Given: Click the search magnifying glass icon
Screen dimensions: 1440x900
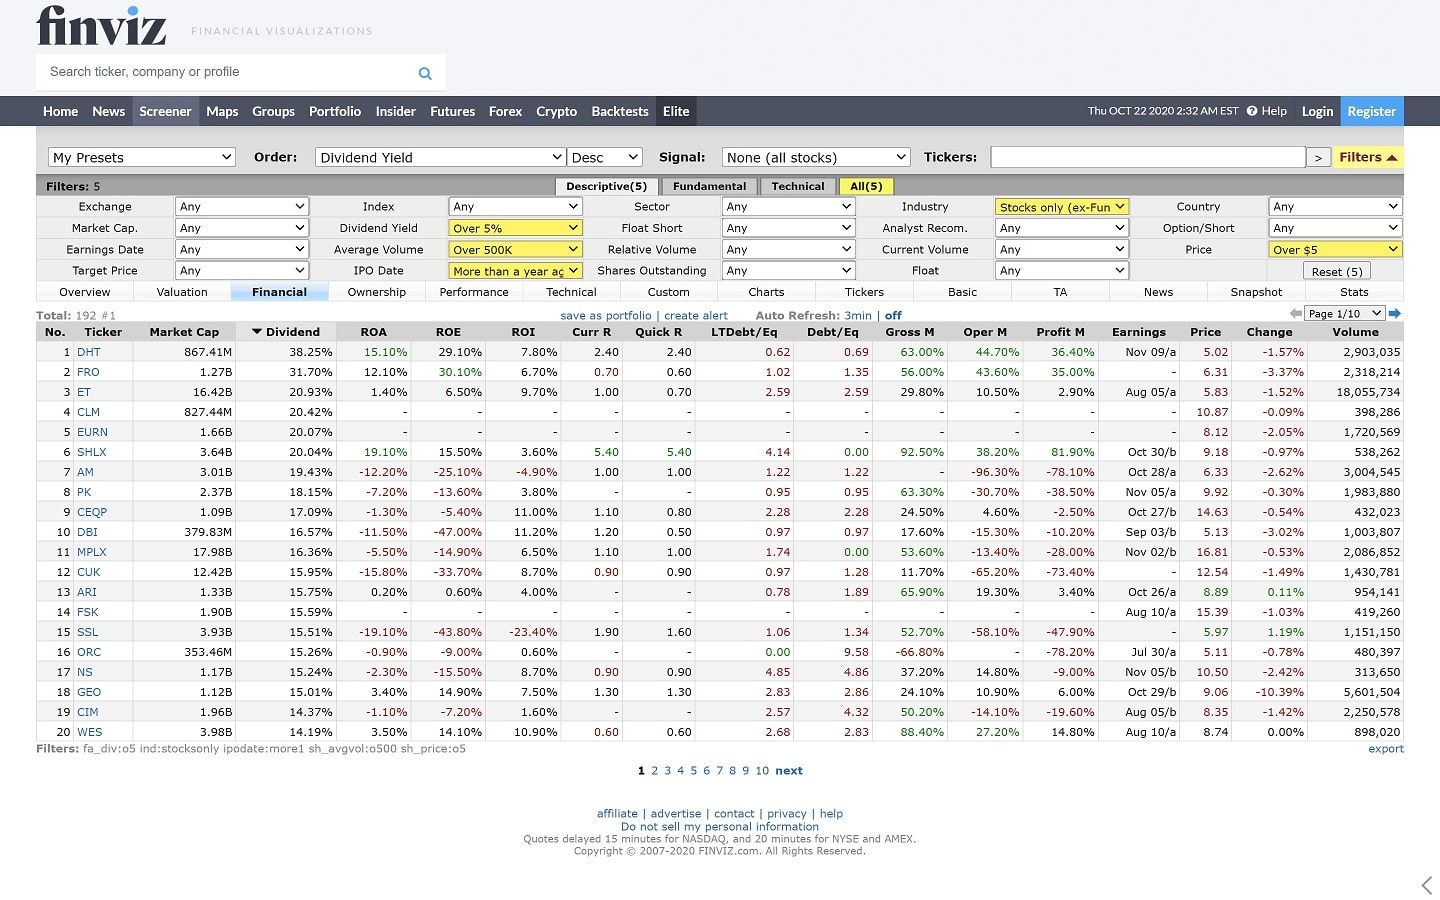Looking at the screenshot, I should pyautogui.click(x=424, y=72).
